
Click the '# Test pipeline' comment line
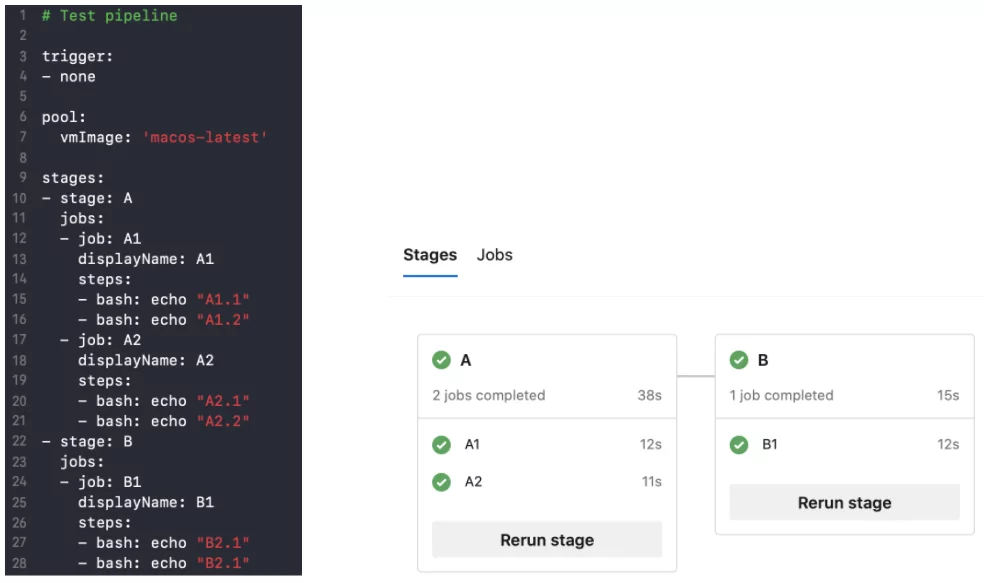point(109,16)
